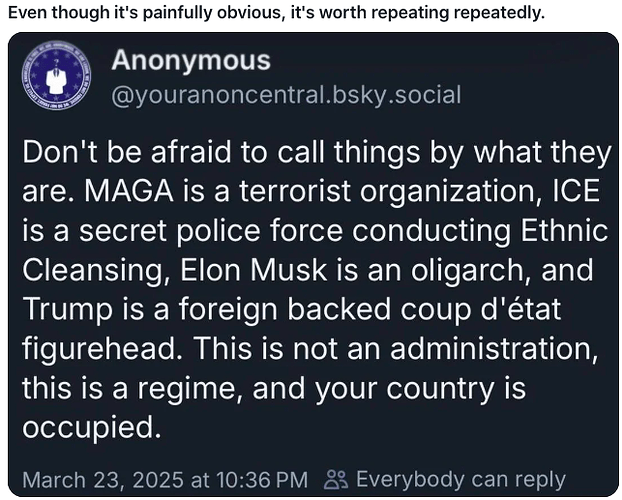Image resolution: width=622 pixels, height=500 pixels.
Task: Click the word Trump in the post
Action: click(67, 310)
